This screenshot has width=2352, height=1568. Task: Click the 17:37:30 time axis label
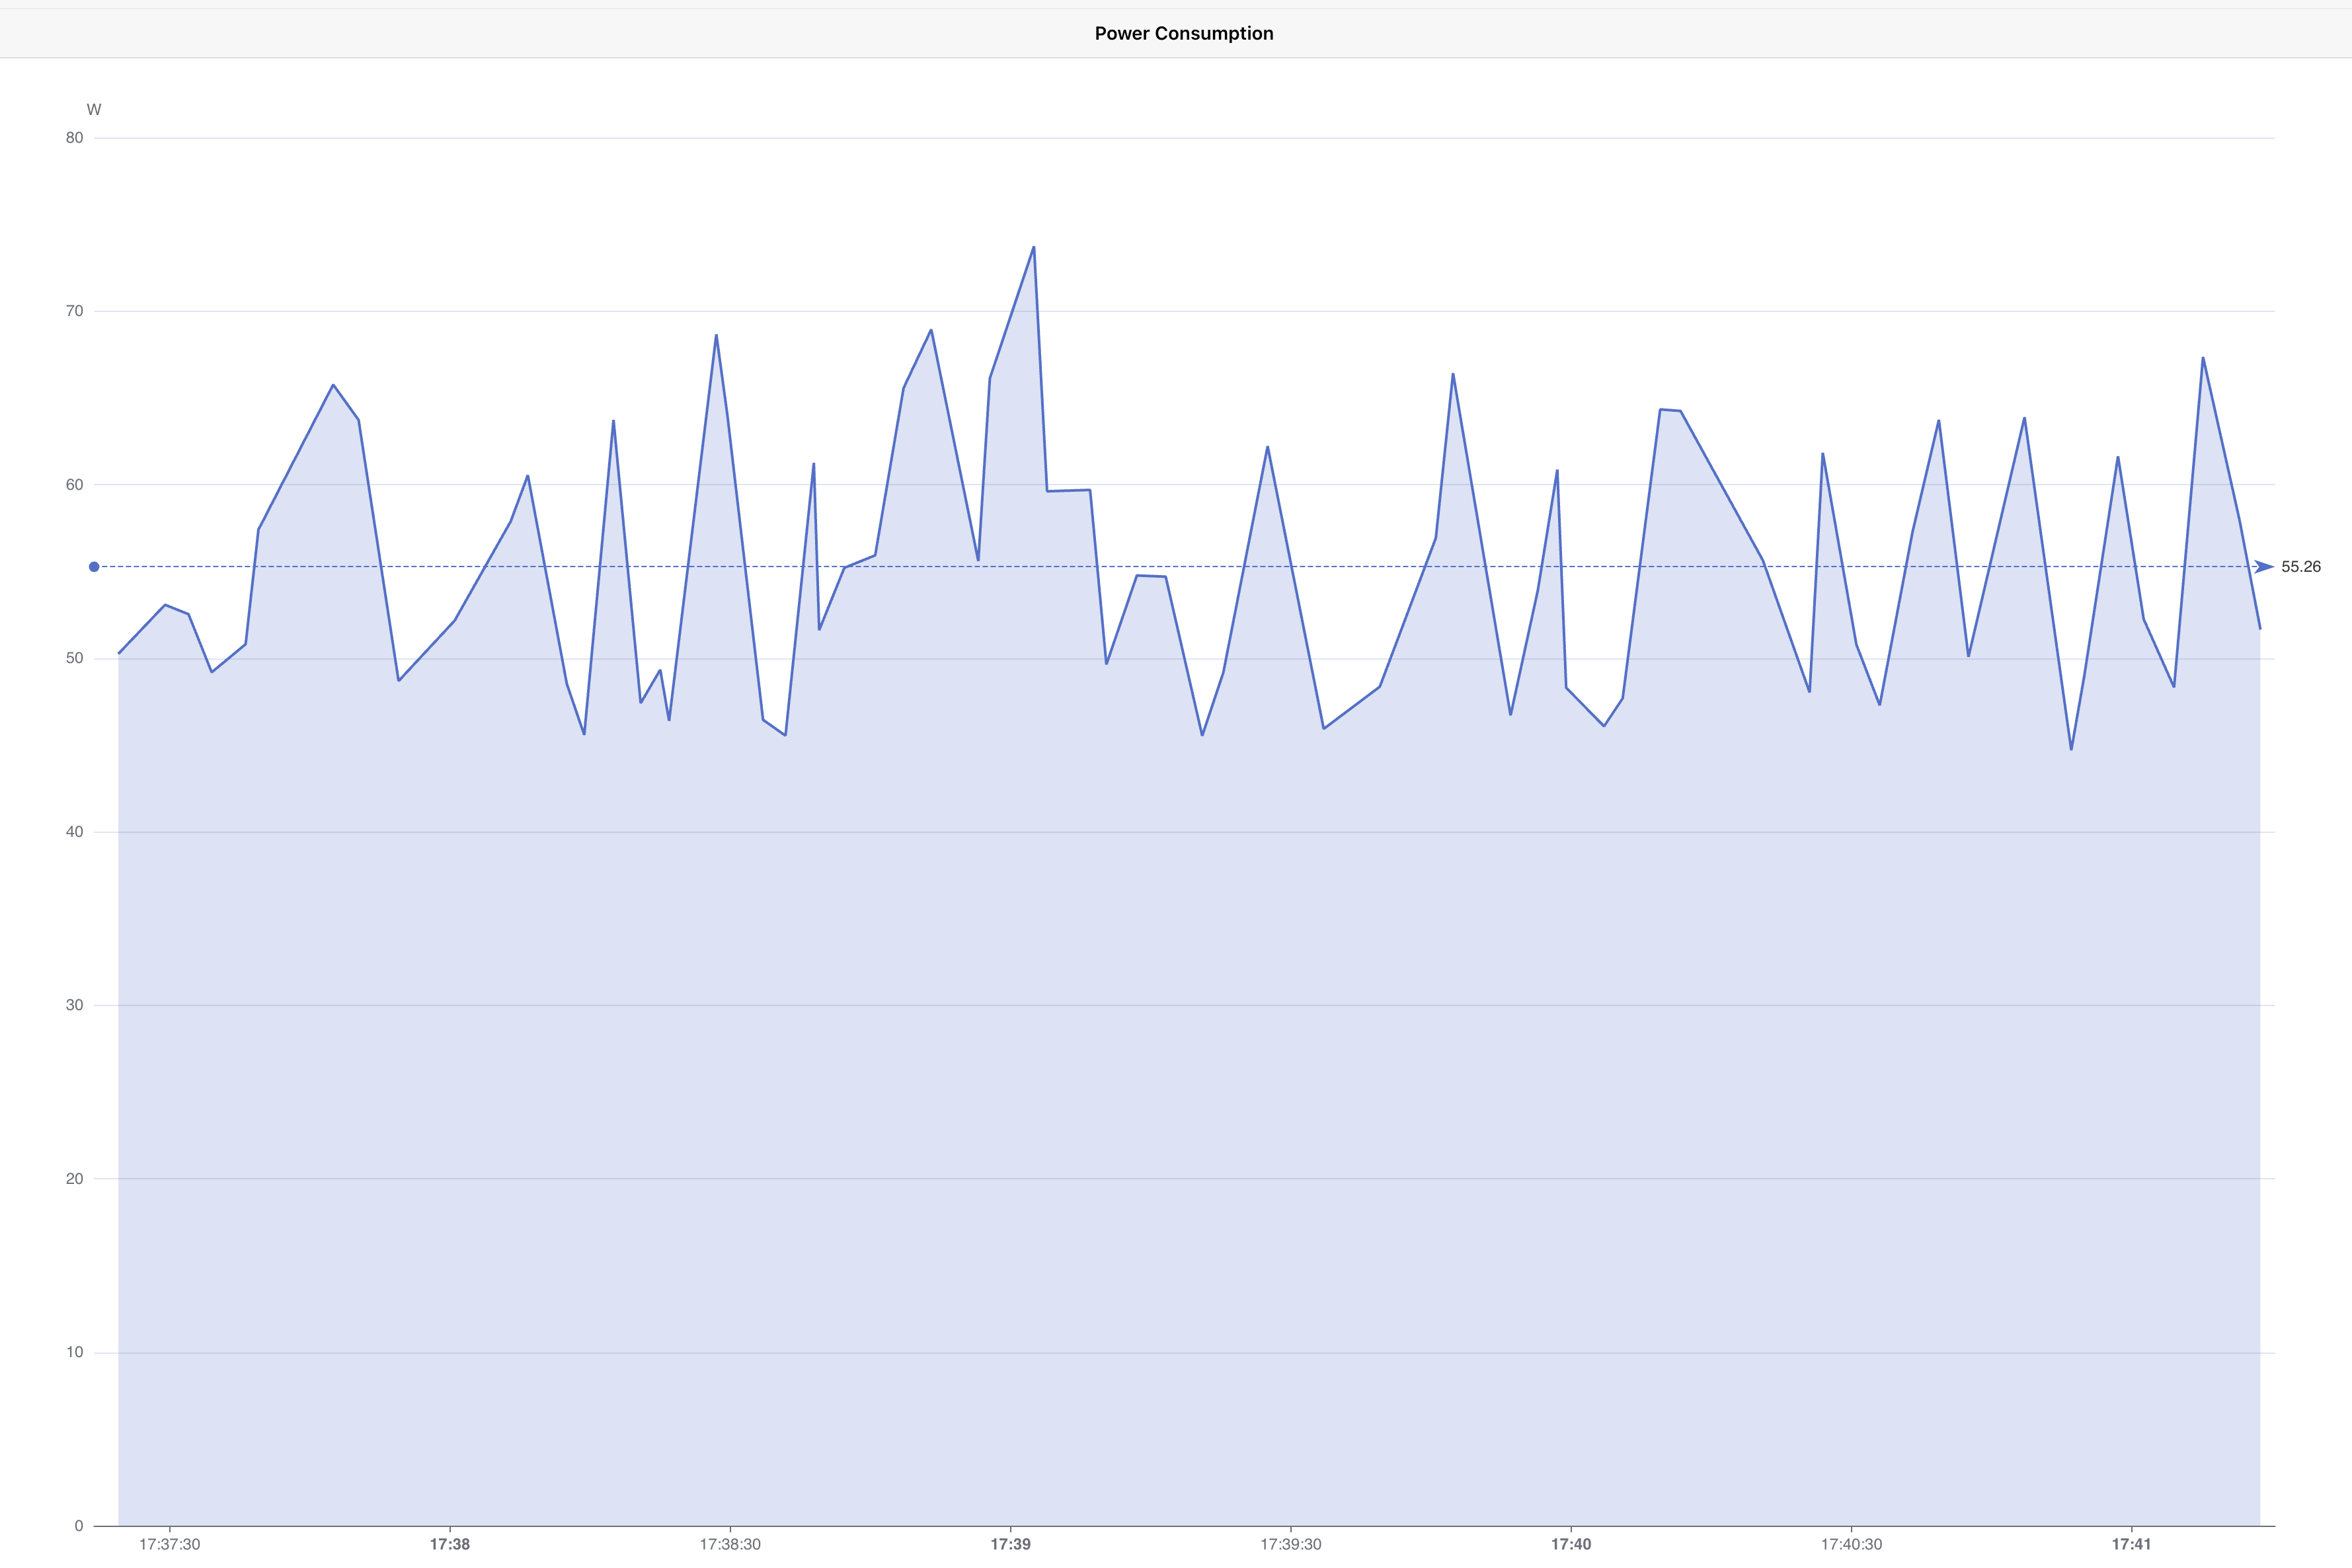pos(170,1544)
